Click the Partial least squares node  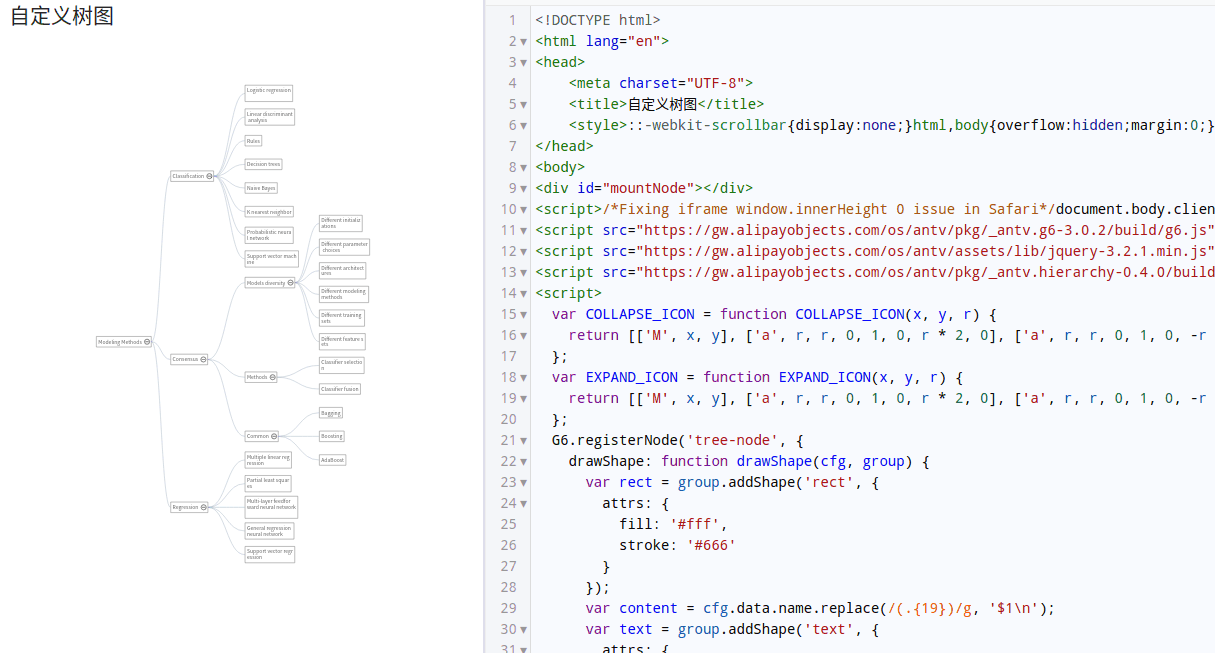pyautogui.click(x=268, y=483)
